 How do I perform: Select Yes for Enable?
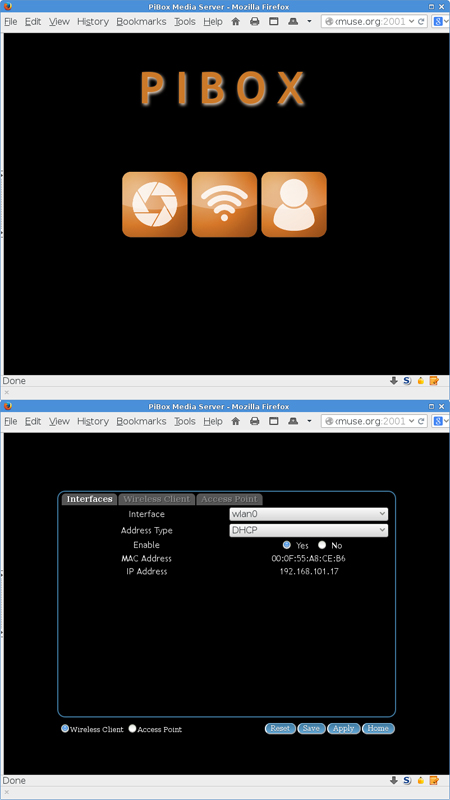[x=287, y=545]
